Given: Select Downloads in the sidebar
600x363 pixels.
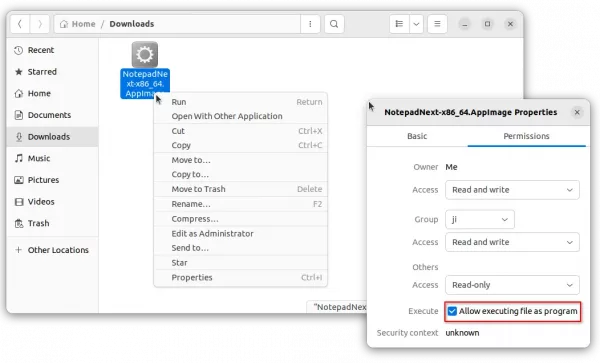Looking at the screenshot, I should tap(52, 137).
